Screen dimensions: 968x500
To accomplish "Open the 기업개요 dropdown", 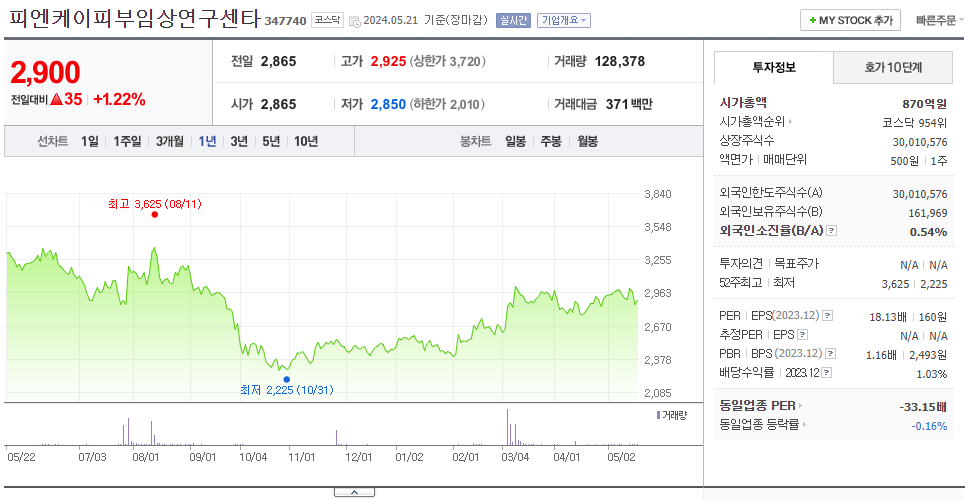I will 564,20.
